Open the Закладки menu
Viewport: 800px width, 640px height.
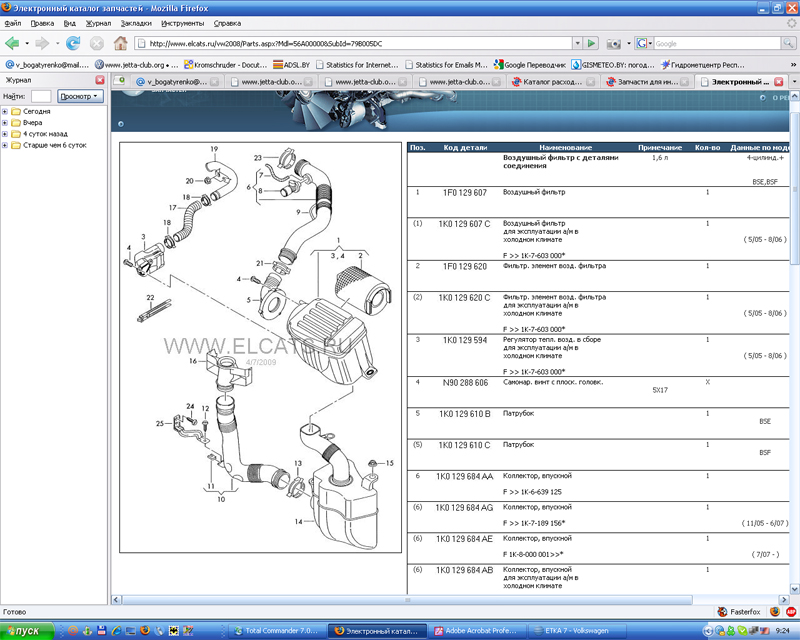[x=136, y=23]
